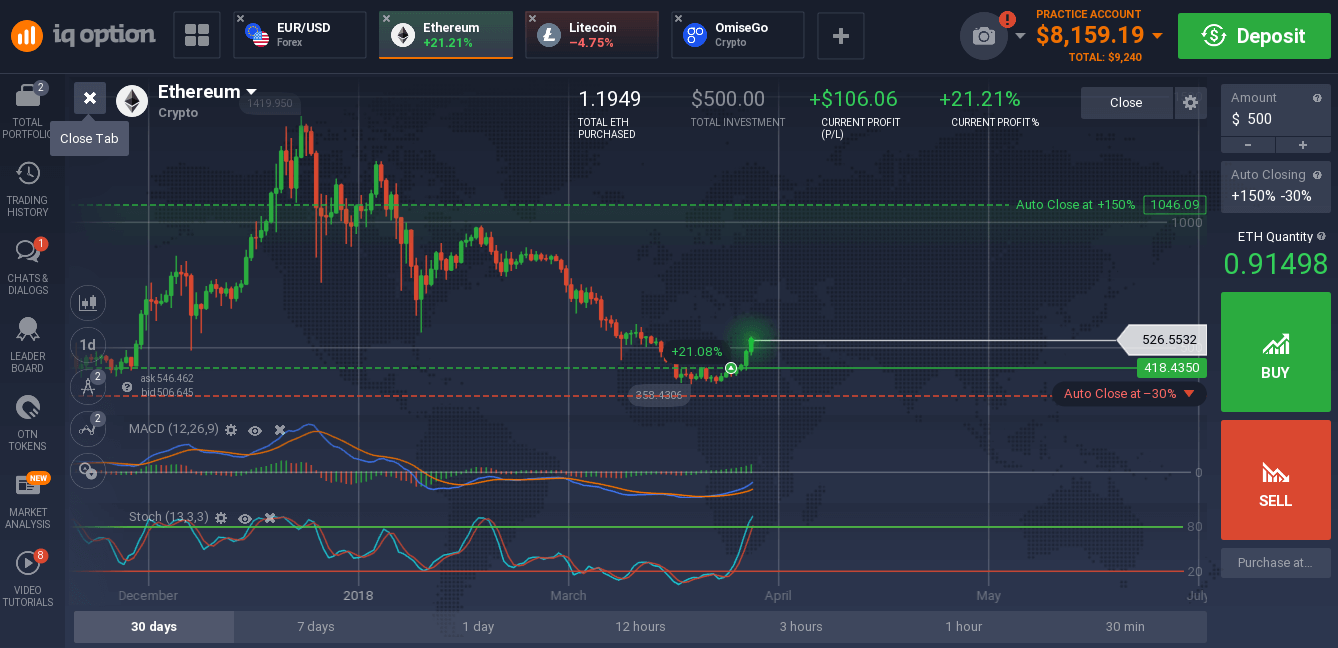Image resolution: width=1338 pixels, height=648 pixels.
Task: Decrease amount with minus button
Action: point(1248,145)
